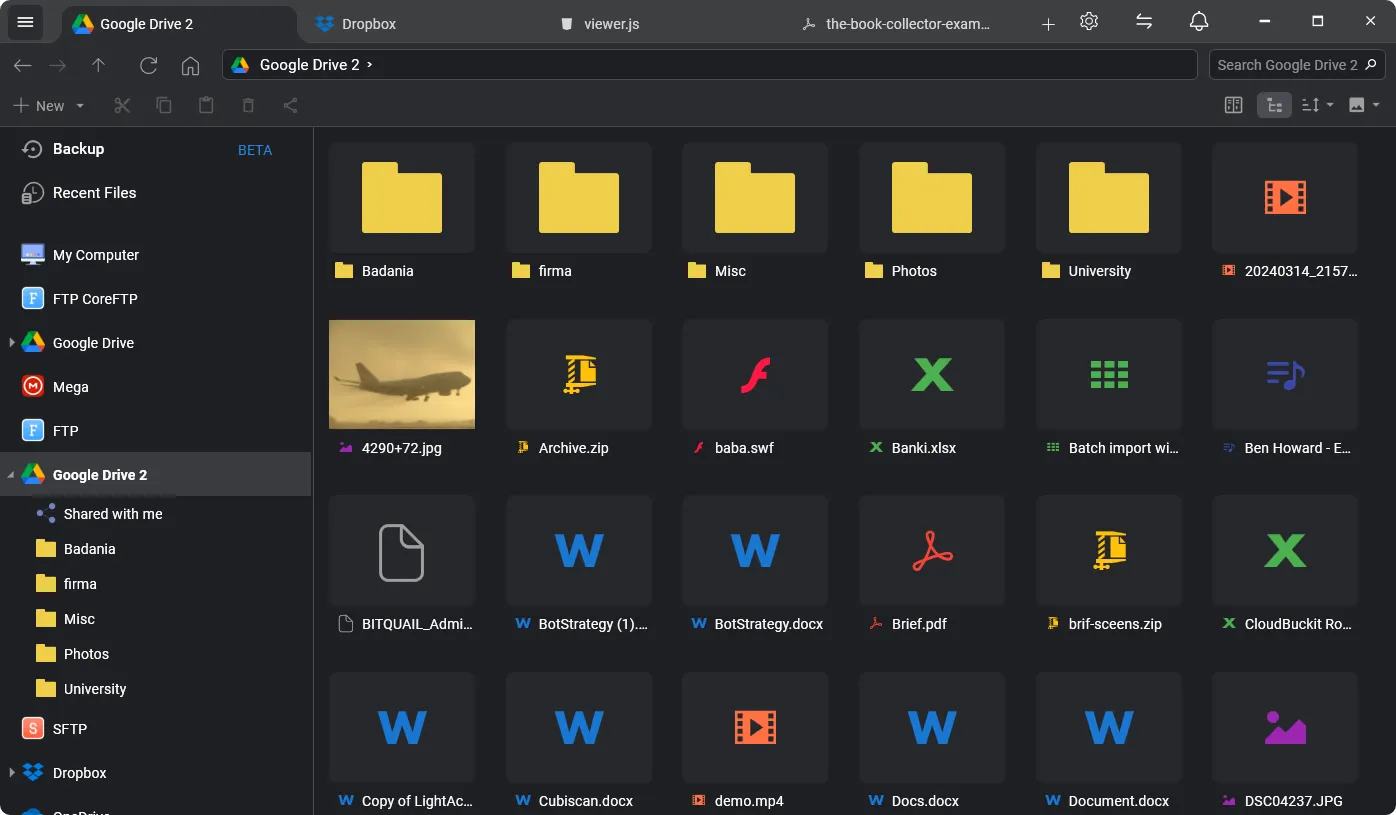
Task: Click the share icon in toolbar
Action: 290,105
